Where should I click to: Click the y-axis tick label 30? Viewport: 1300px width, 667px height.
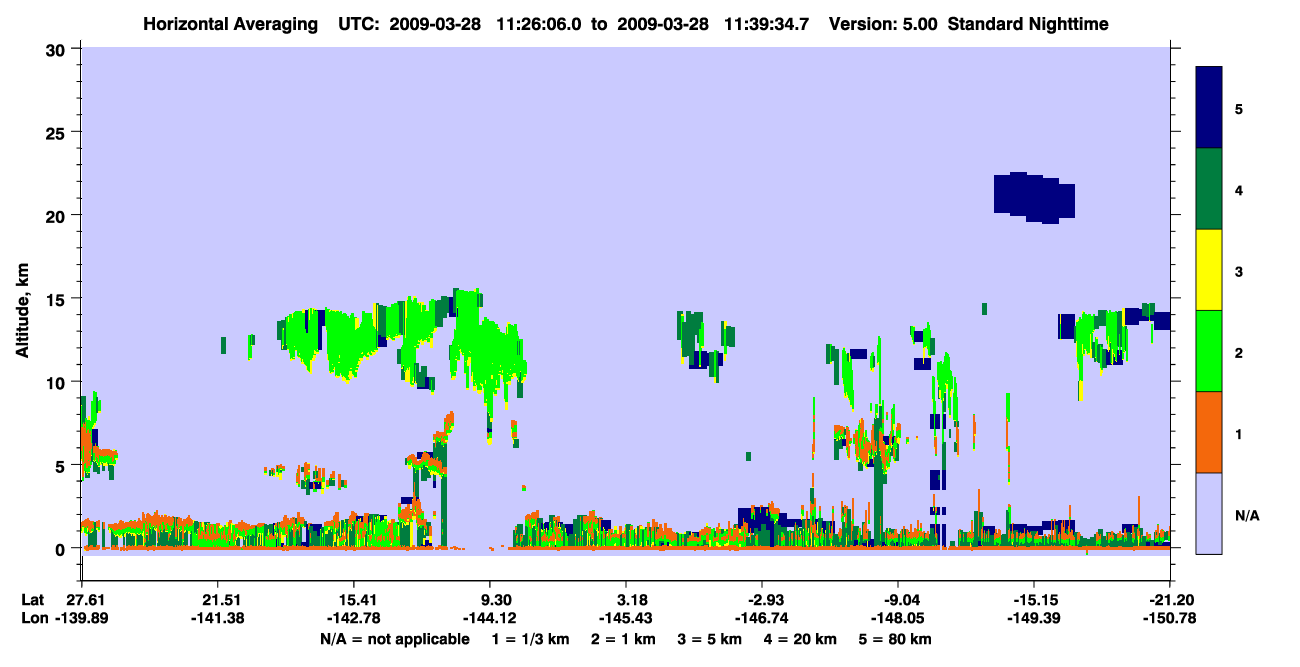click(58, 48)
